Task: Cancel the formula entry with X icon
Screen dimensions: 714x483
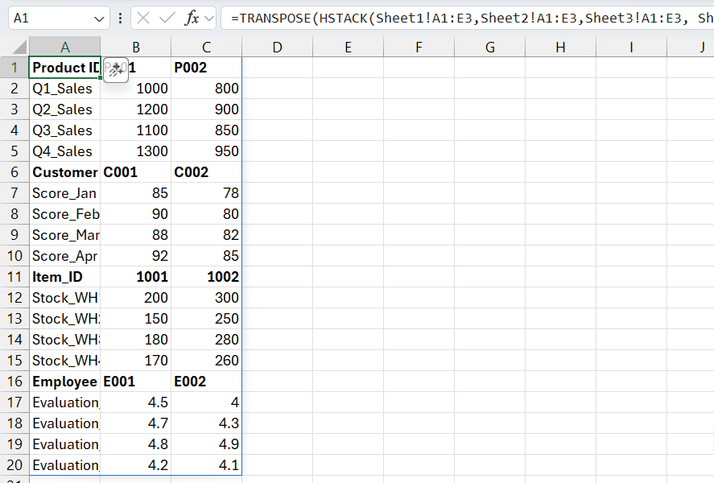Action: [x=143, y=18]
